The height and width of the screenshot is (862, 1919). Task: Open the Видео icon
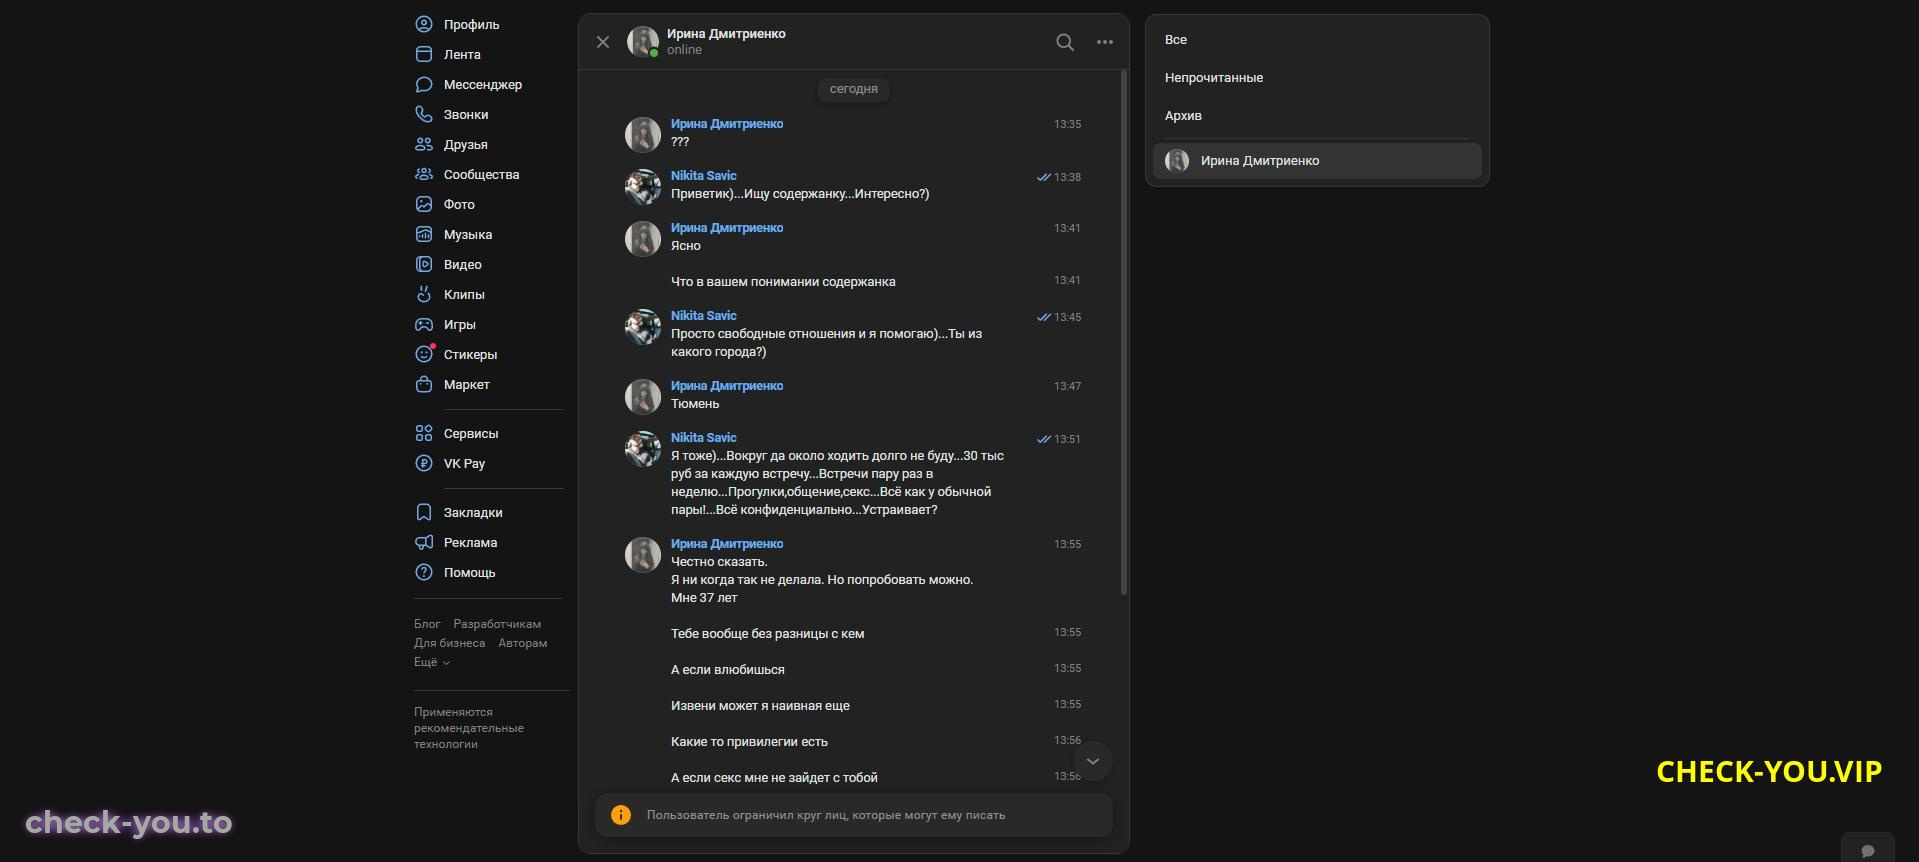[x=424, y=264]
